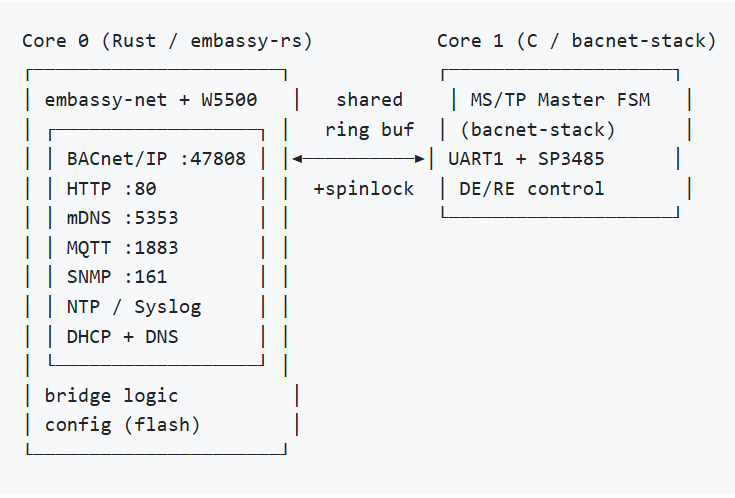Click the "+spinlock" label
735x498 pixels.
[x=364, y=189]
